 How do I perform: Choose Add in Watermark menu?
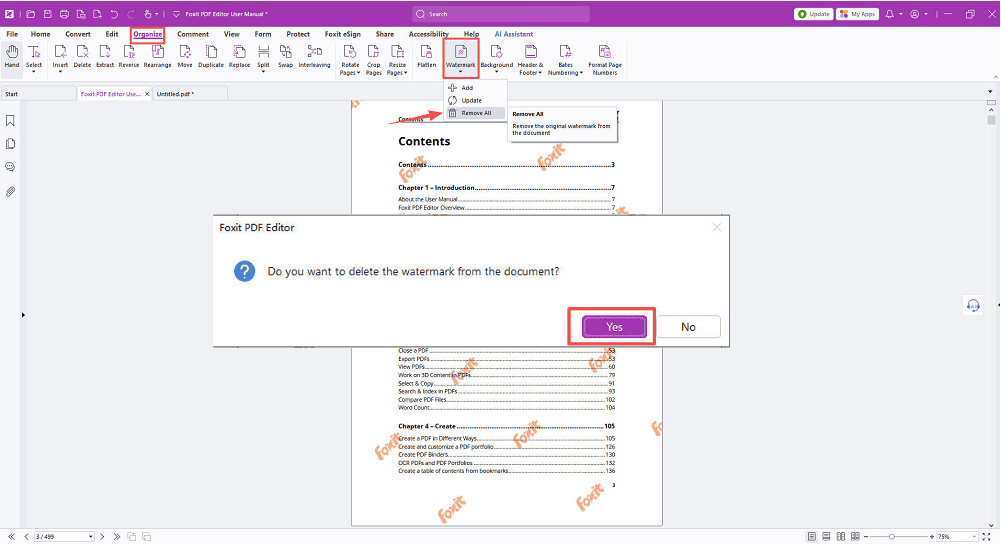point(476,87)
